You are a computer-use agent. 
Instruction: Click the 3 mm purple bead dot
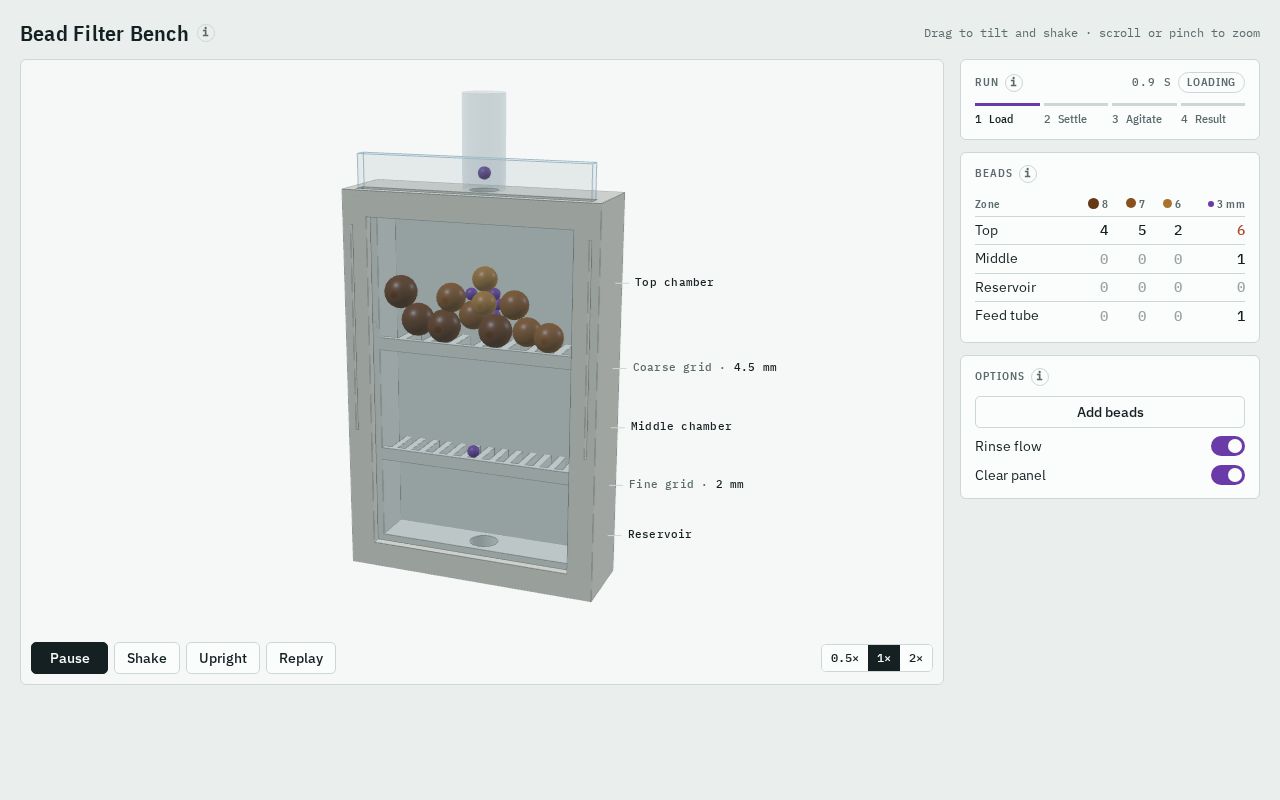pos(1211,204)
